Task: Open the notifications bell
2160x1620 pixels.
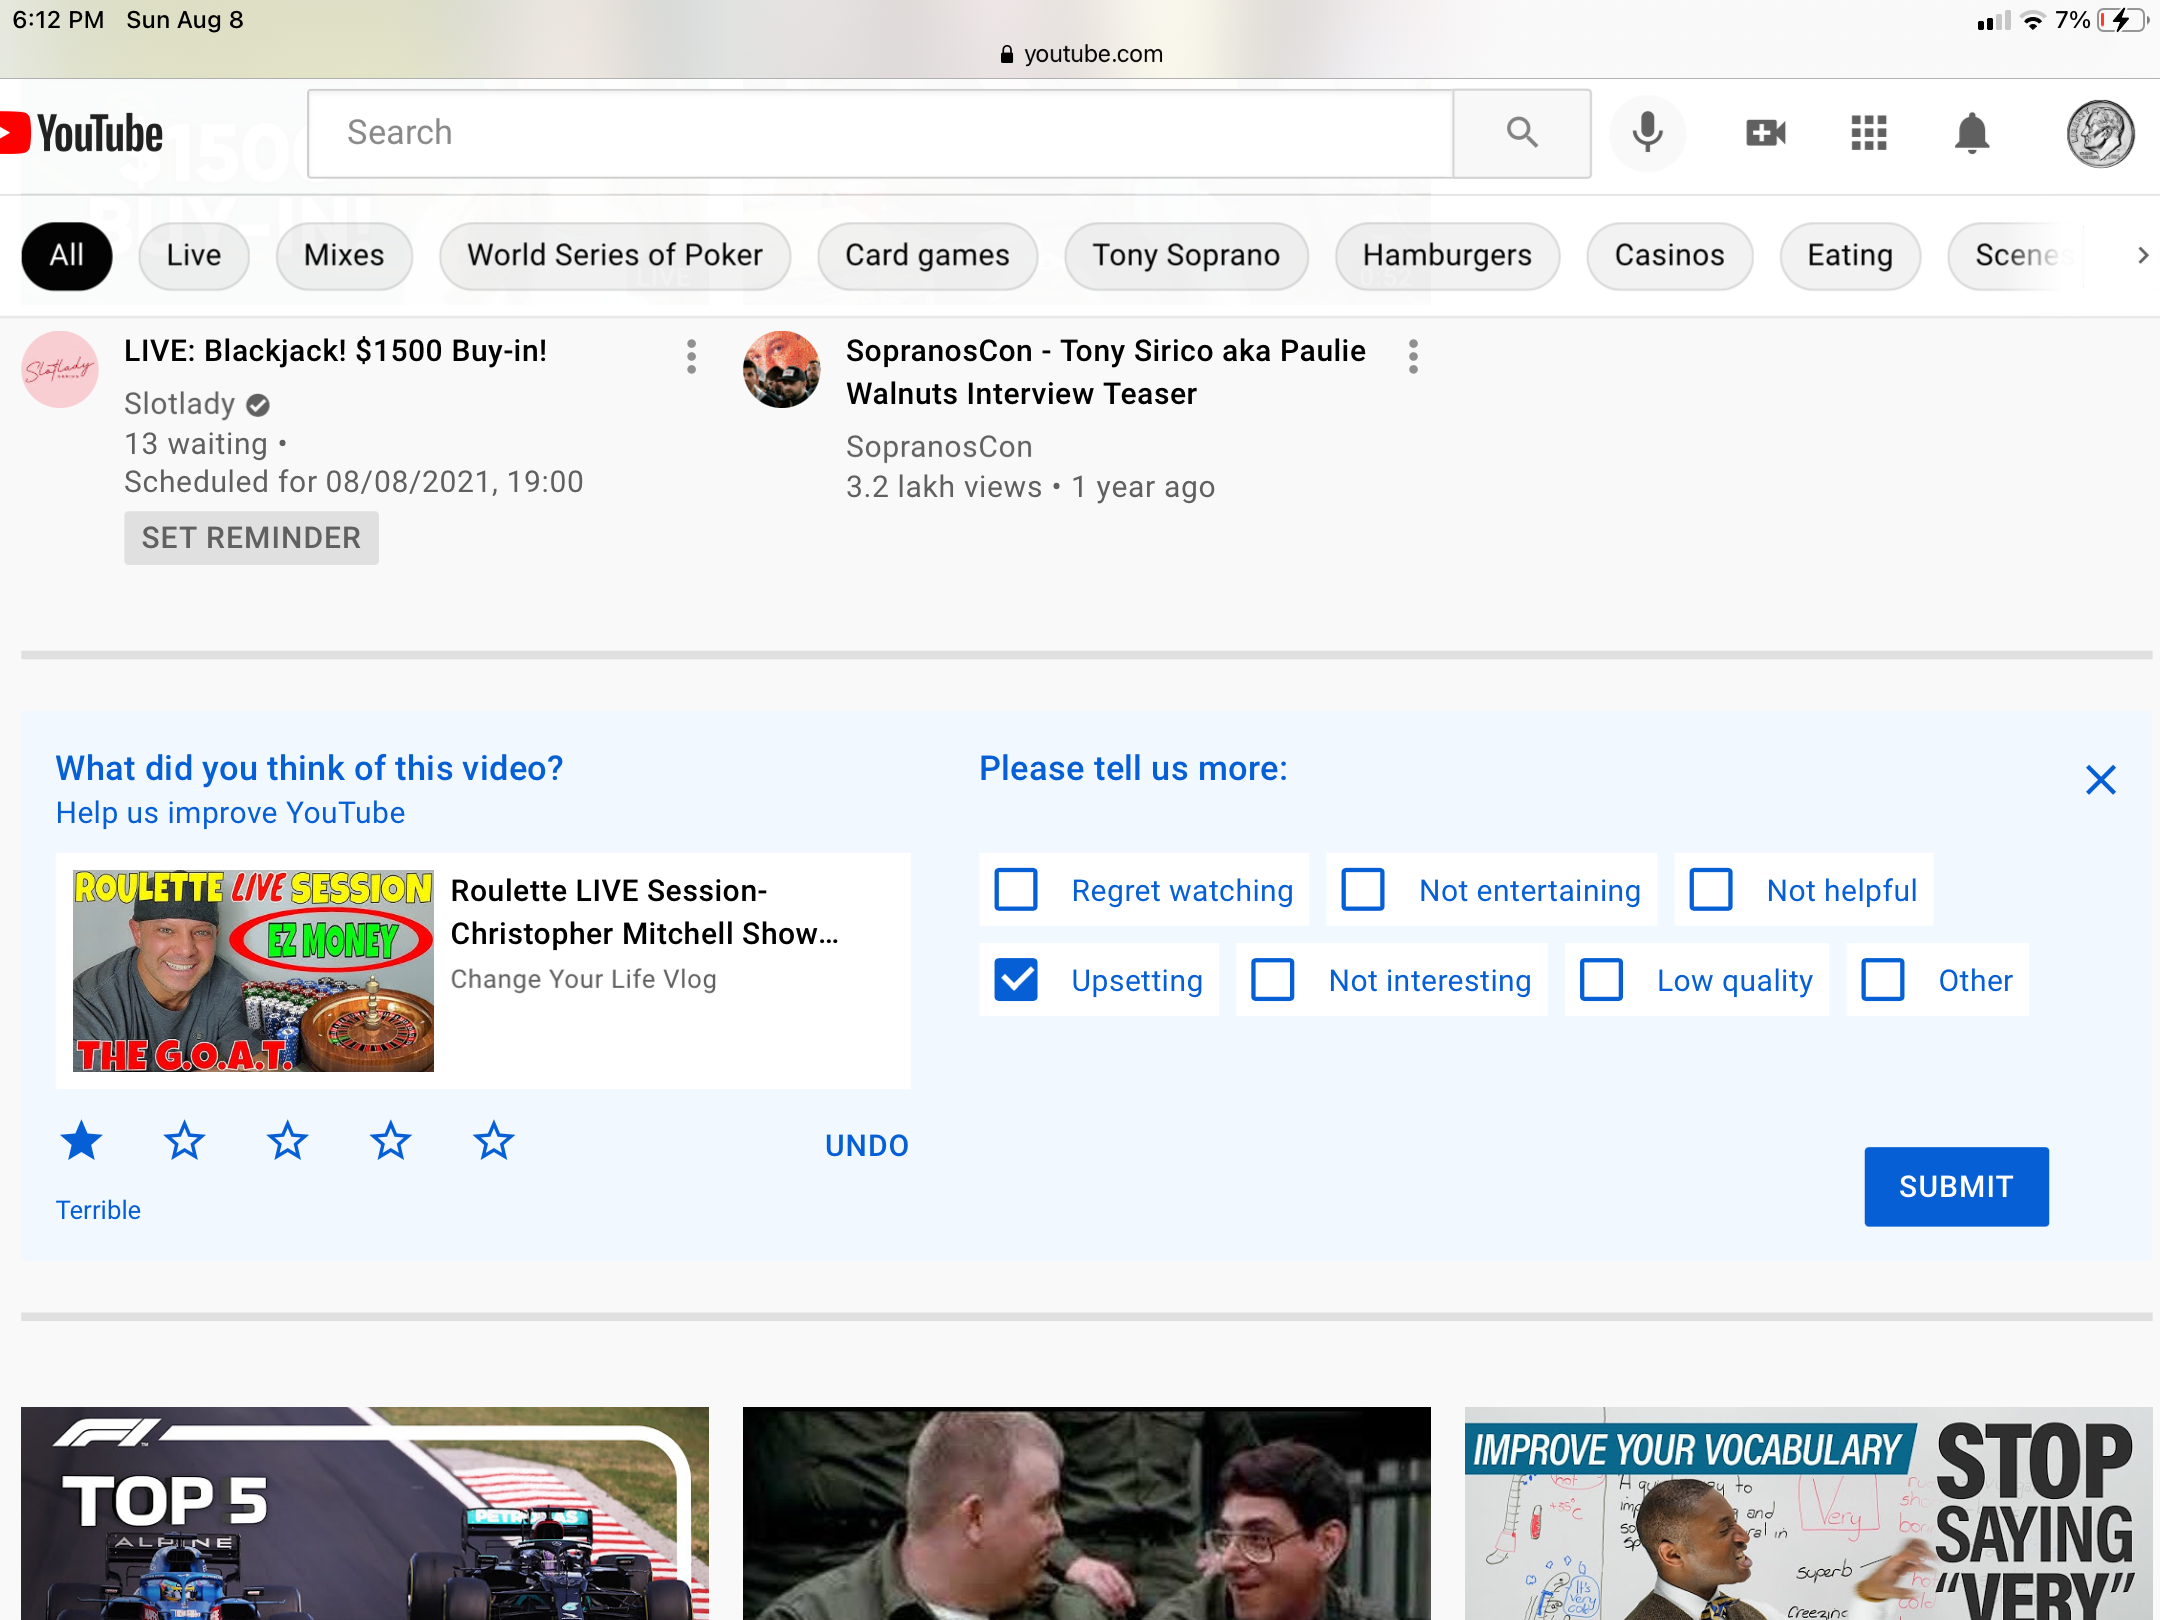Action: click(x=1971, y=133)
